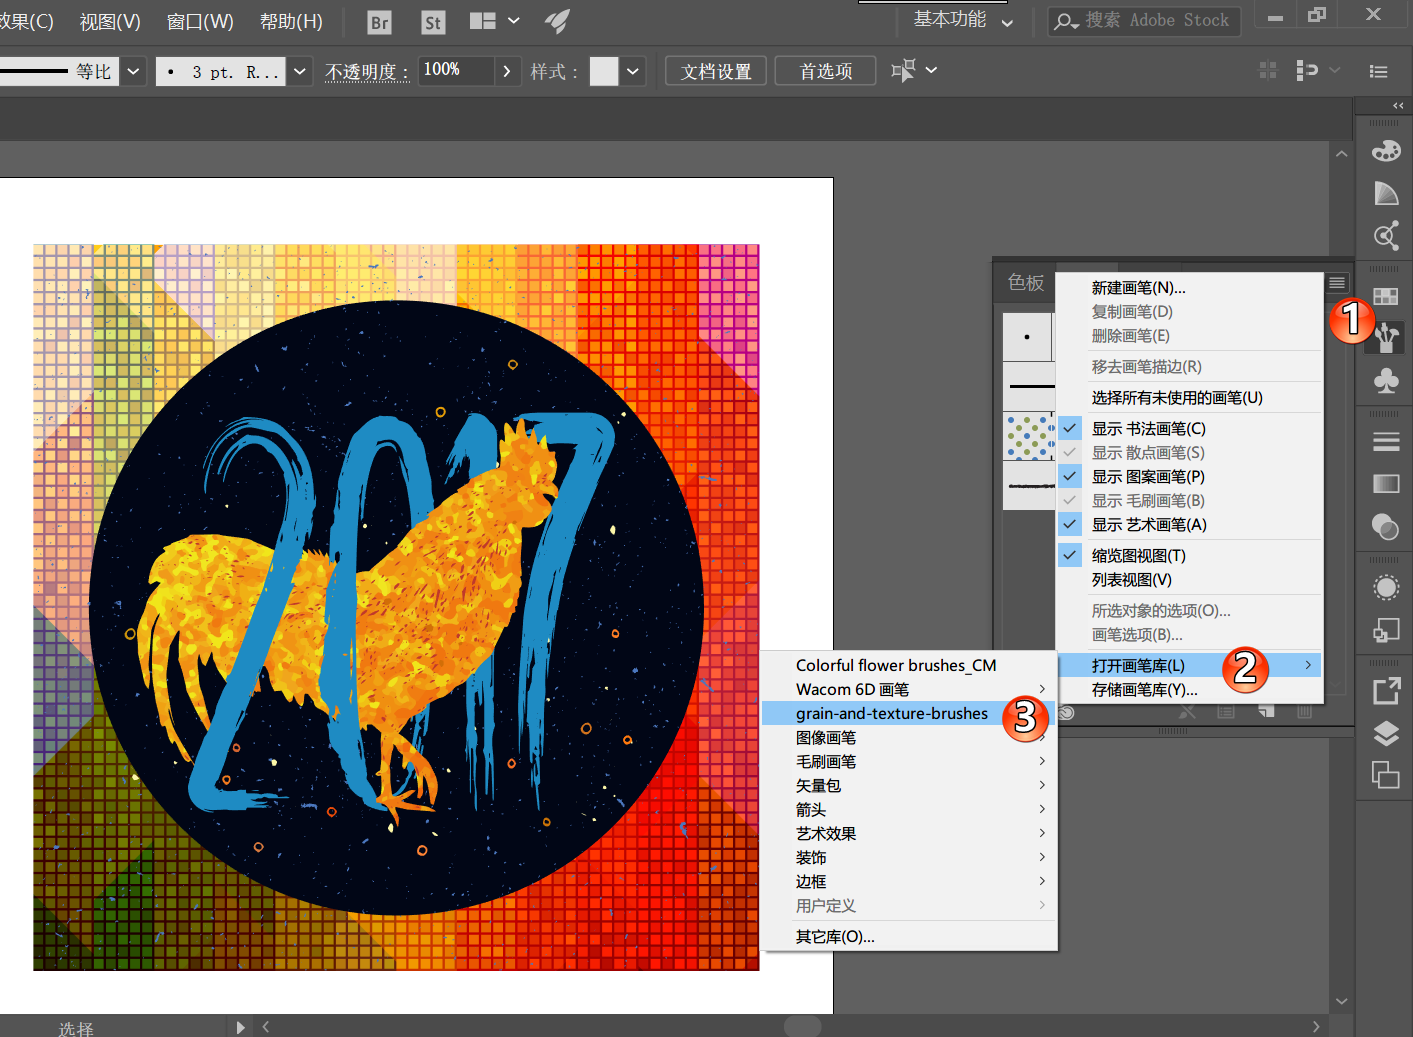Image resolution: width=1413 pixels, height=1037 pixels.
Task: Open the Transparency panel icon
Action: pos(1385,526)
